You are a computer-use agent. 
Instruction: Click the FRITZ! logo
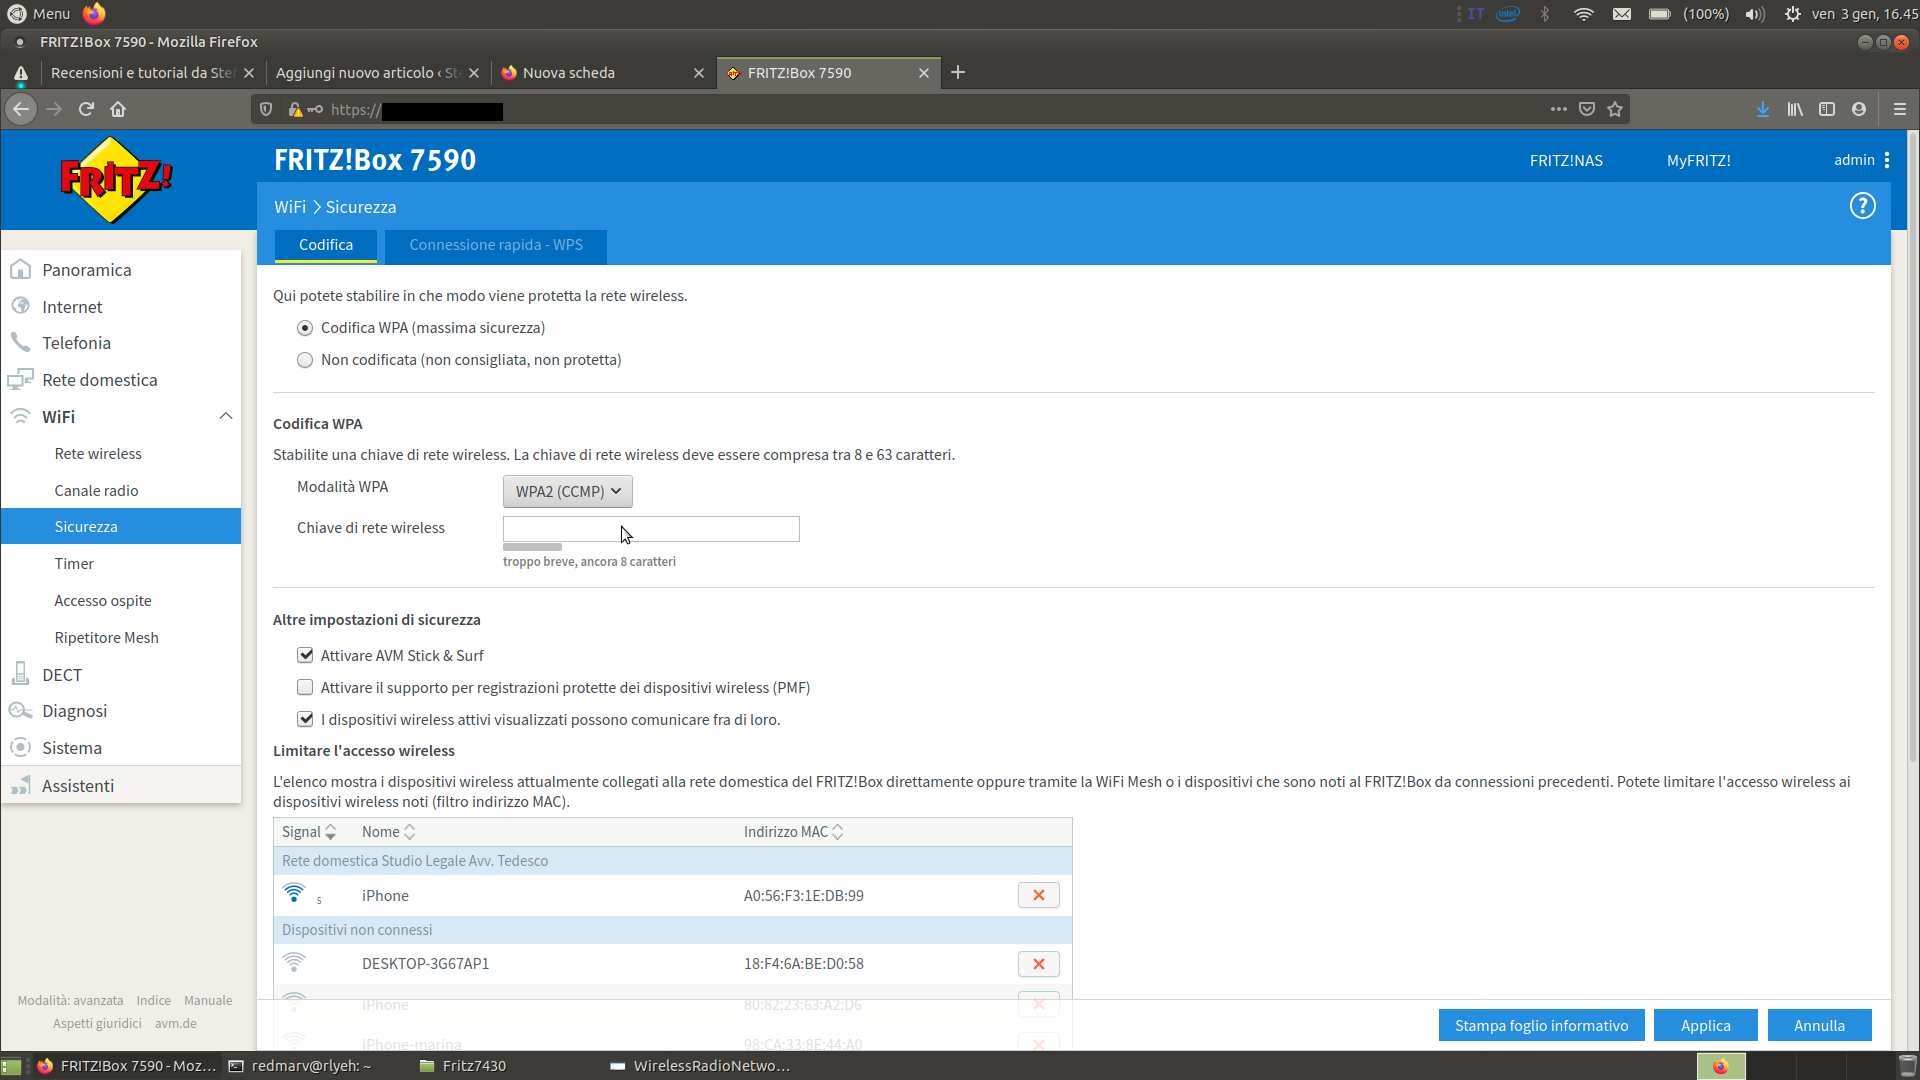(116, 180)
